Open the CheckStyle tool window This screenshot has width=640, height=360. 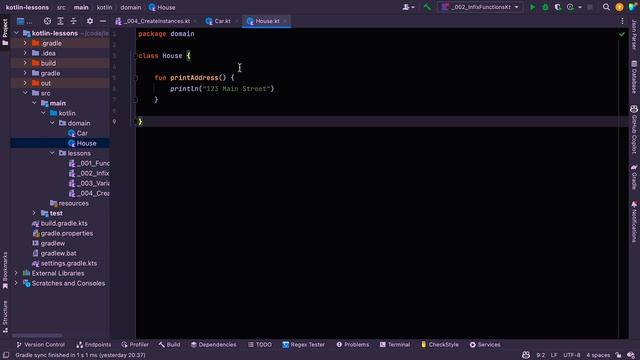pyautogui.click(x=440, y=345)
